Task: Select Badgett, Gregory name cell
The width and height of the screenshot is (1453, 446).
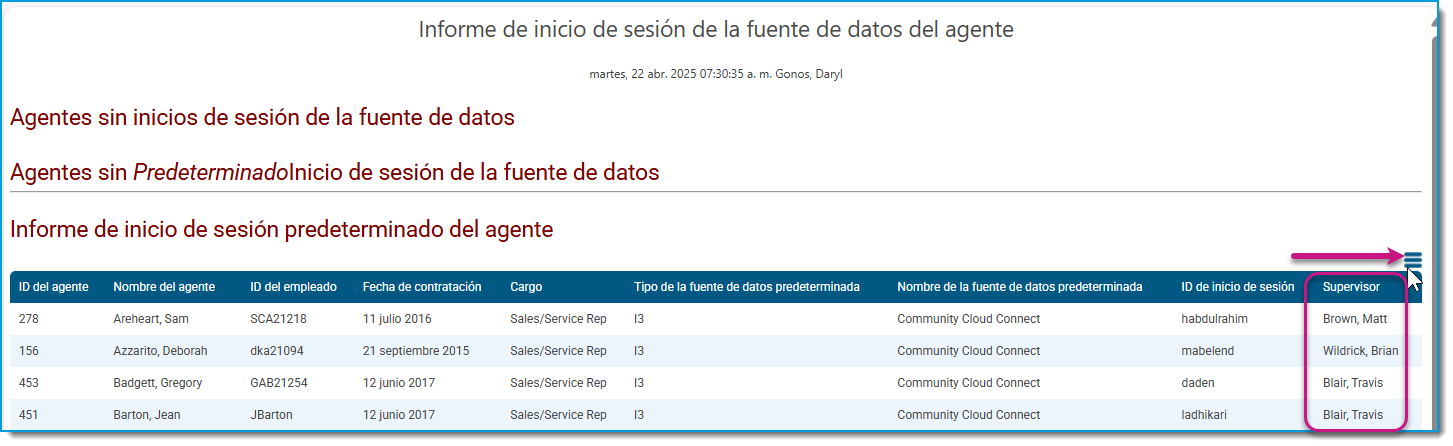Action: 159,383
